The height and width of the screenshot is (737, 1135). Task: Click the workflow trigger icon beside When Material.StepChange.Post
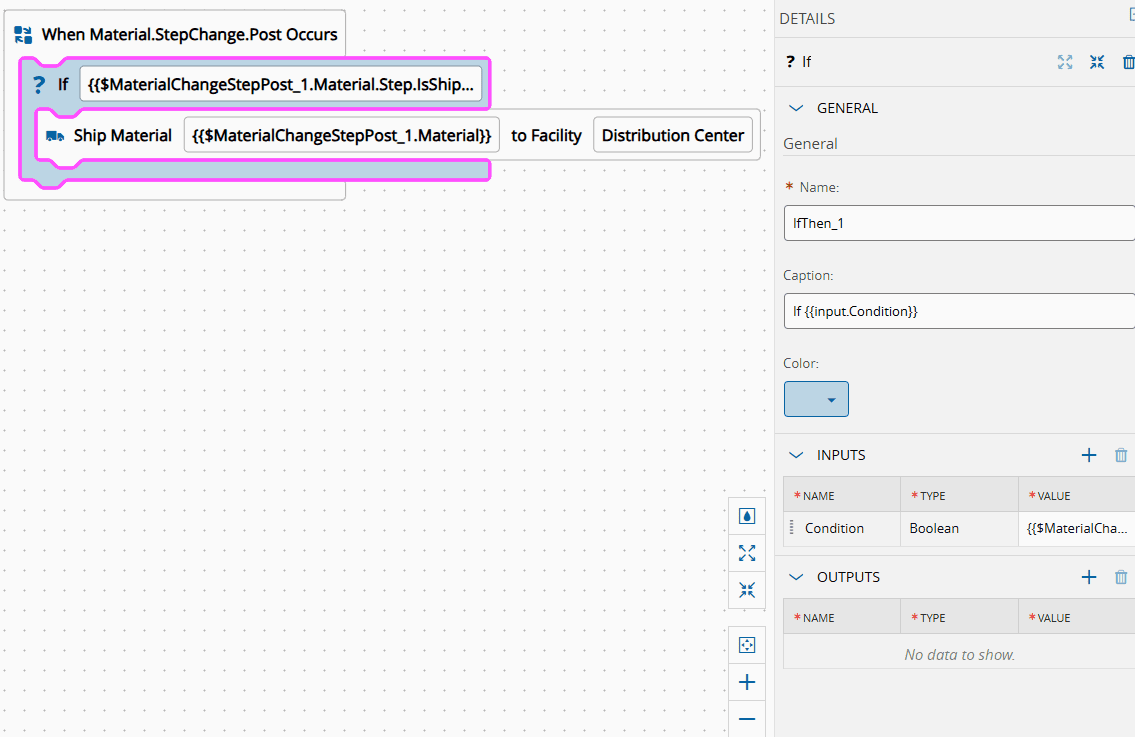coord(23,35)
